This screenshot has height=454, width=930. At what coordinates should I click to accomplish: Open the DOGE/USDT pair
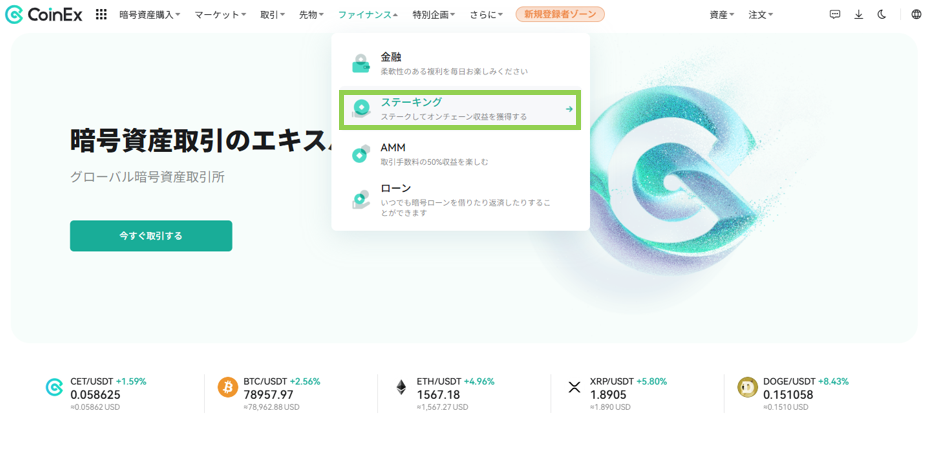pyautogui.click(x=789, y=381)
